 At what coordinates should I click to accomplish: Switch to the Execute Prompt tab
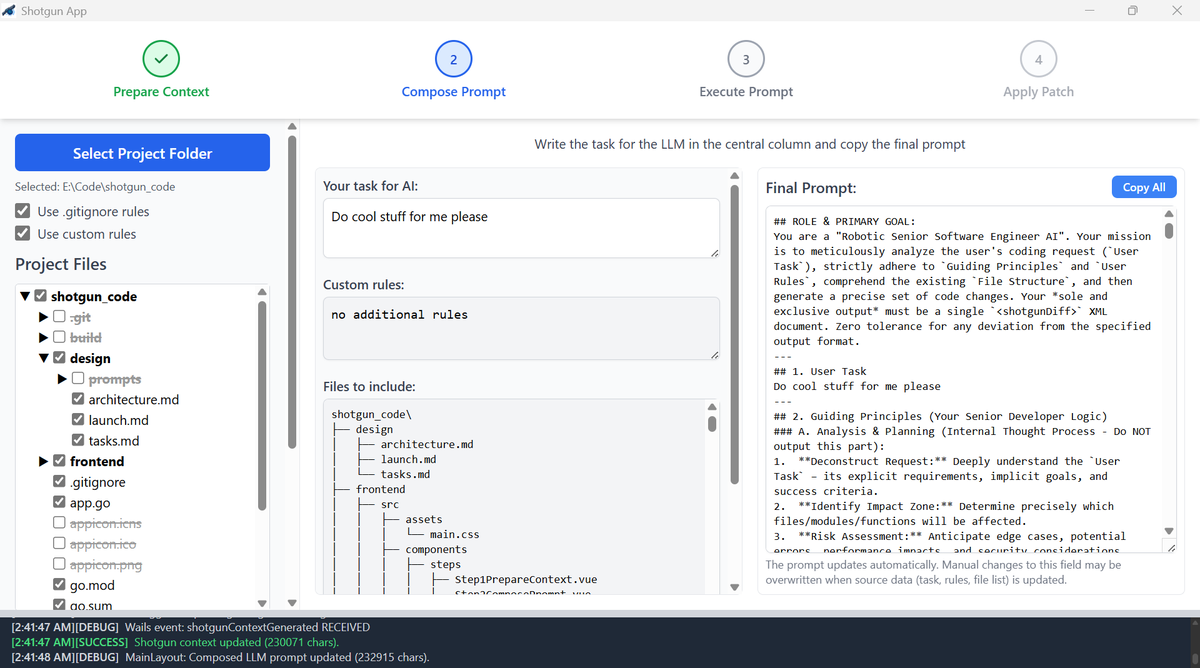tap(745, 90)
